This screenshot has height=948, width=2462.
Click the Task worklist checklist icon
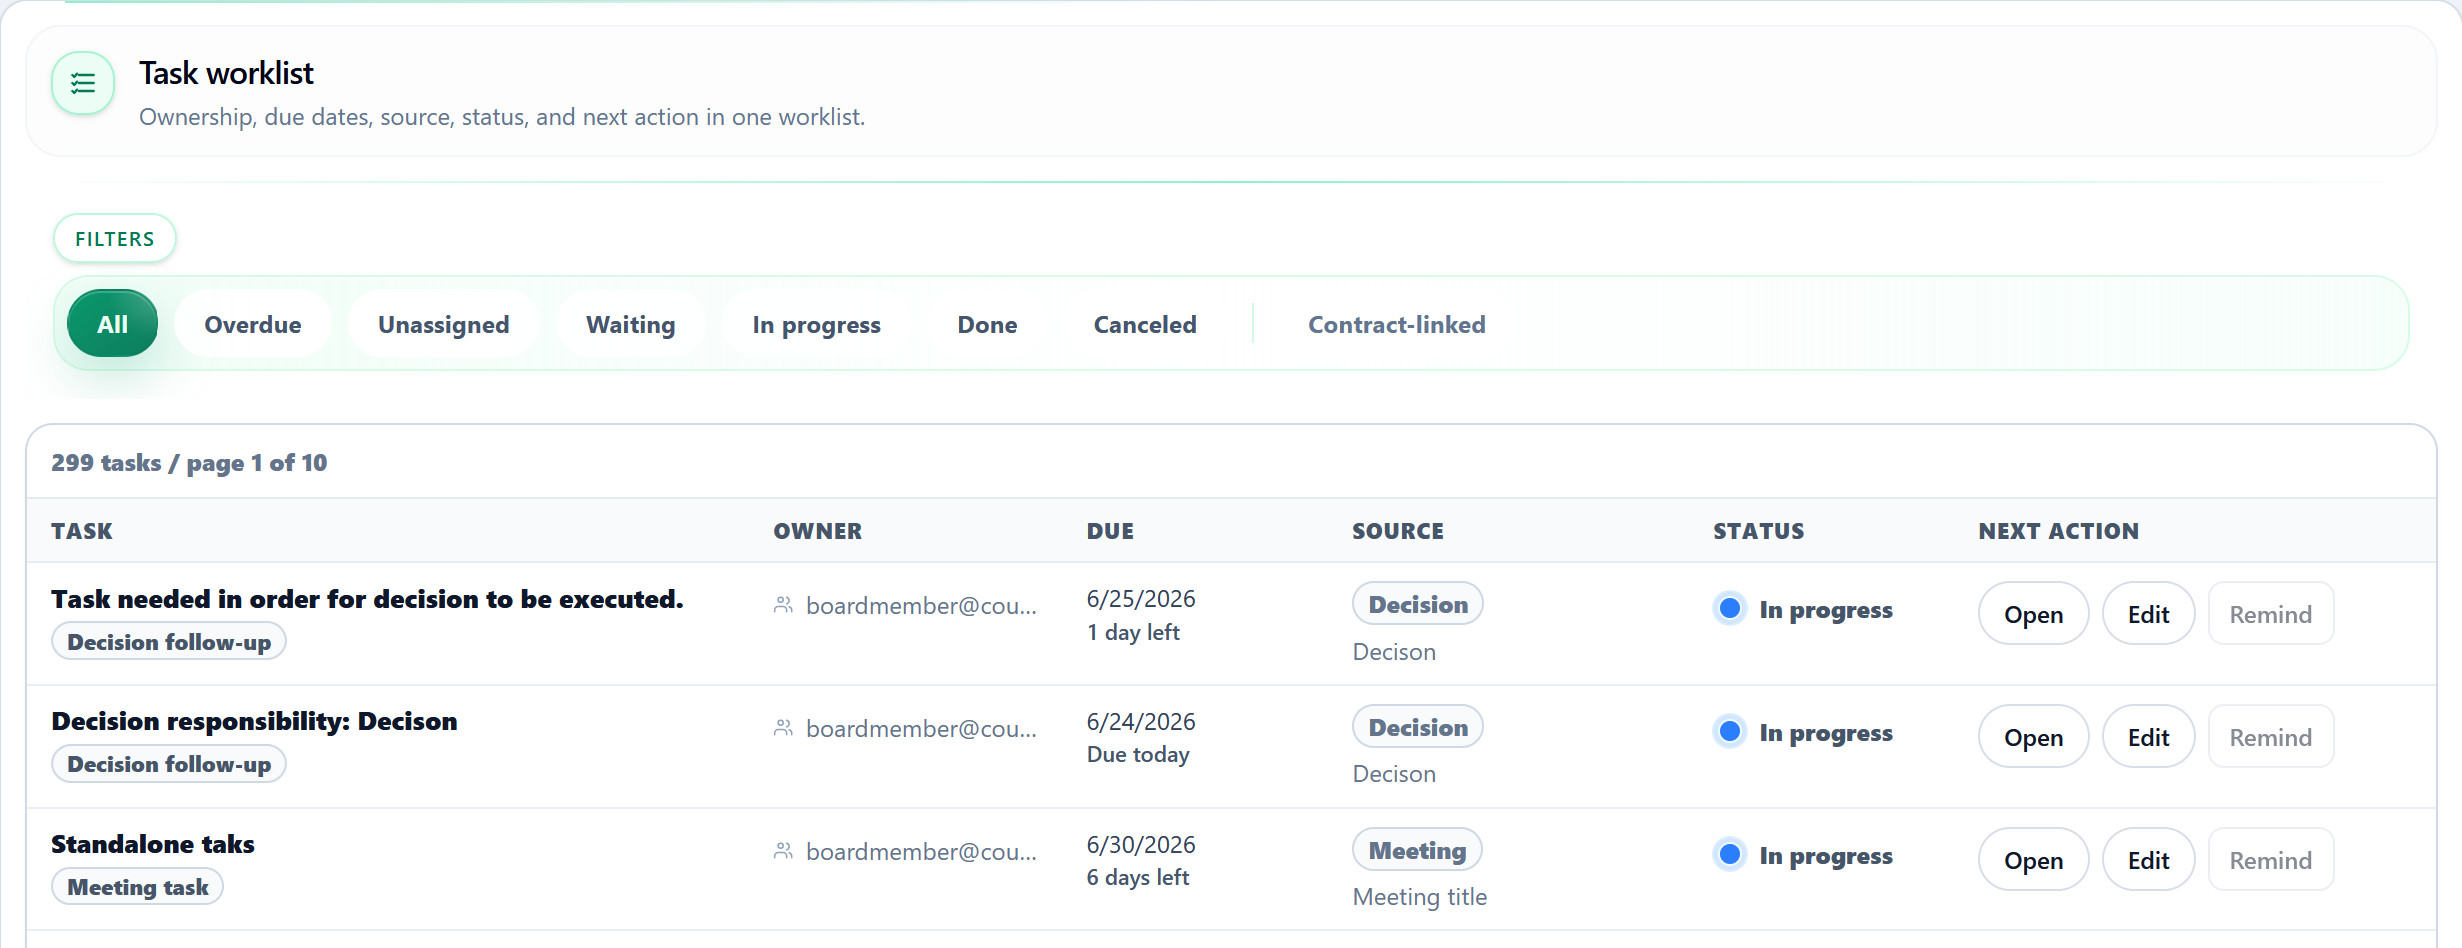(x=83, y=83)
